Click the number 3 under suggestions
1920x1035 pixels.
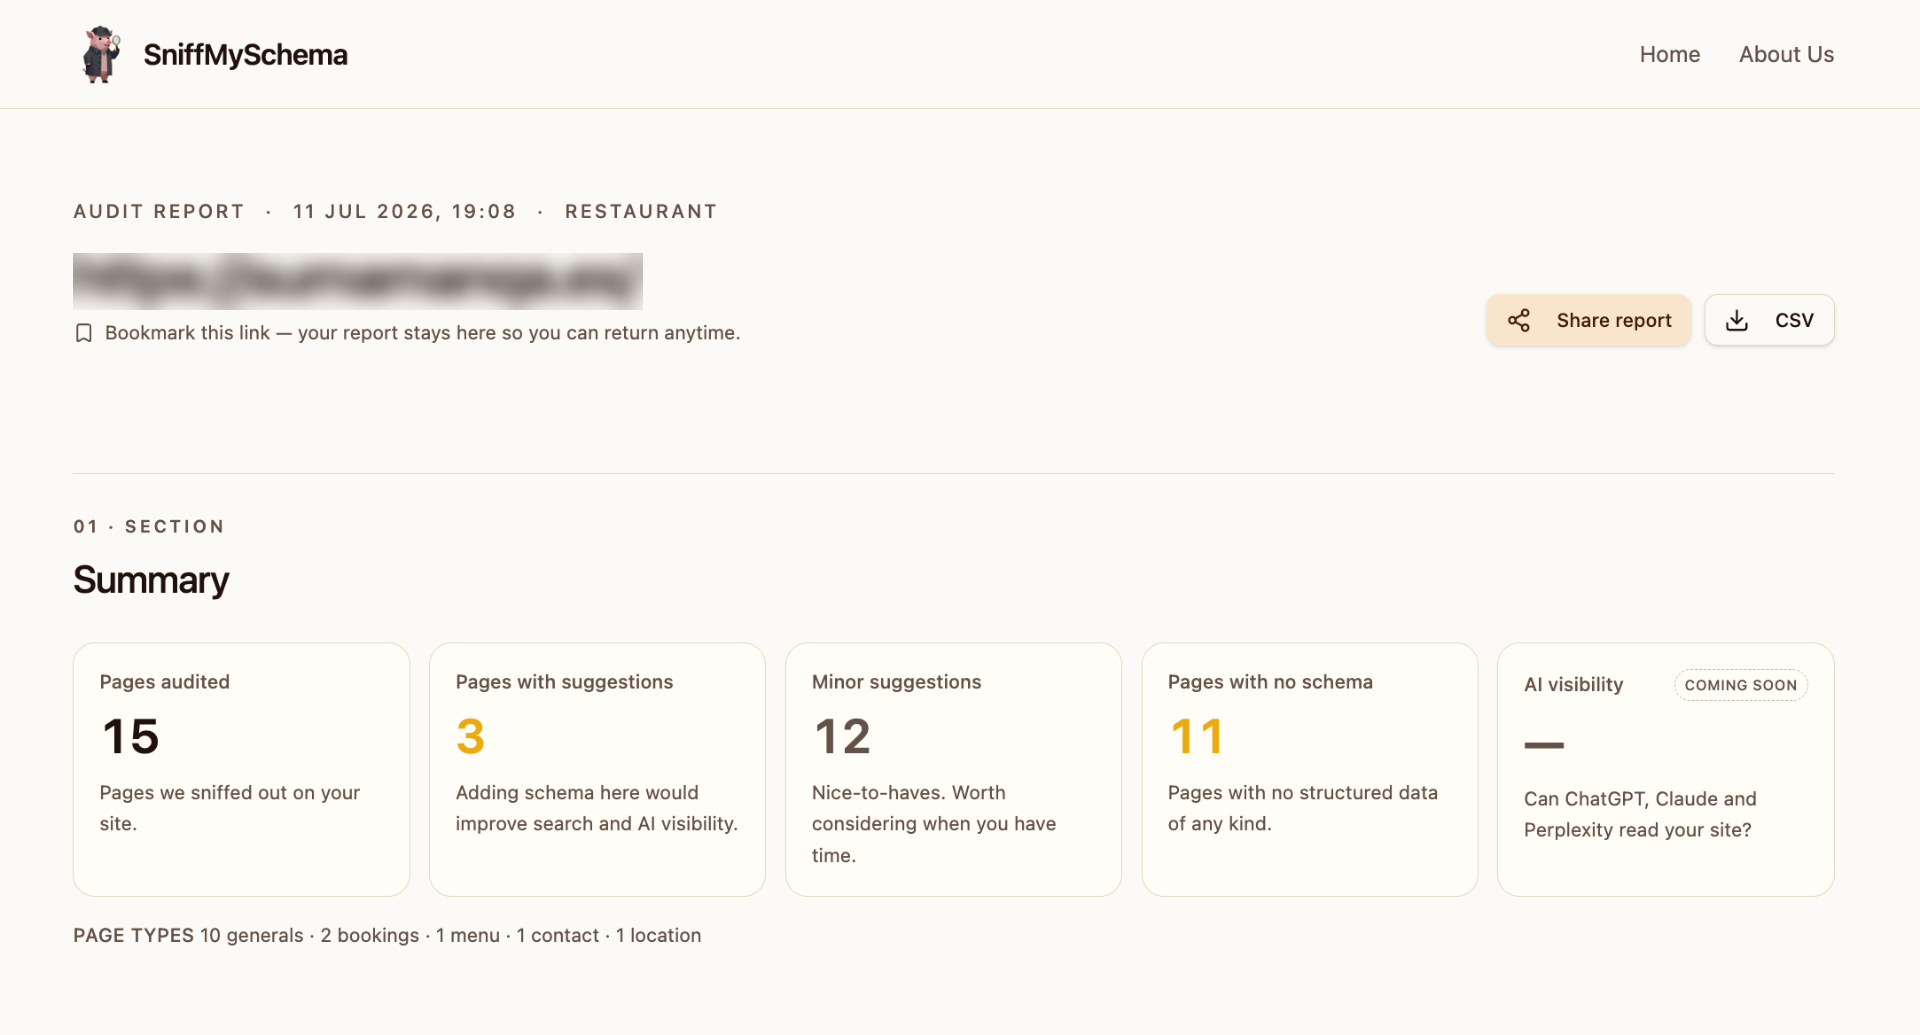[x=470, y=737]
